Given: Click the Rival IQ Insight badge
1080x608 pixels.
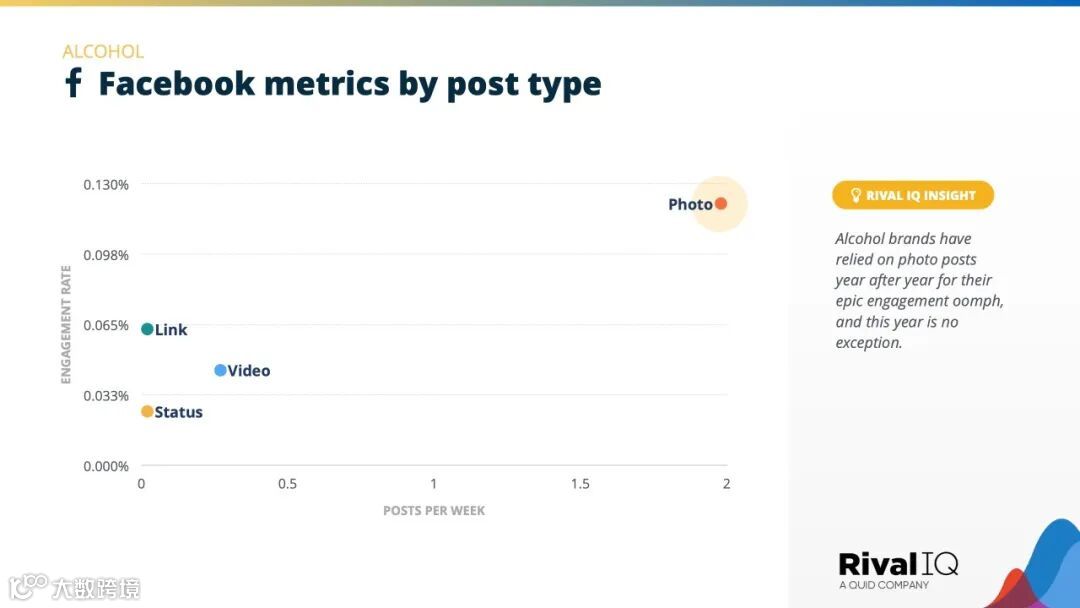Looking at the screenshot, I should (913, 195).
